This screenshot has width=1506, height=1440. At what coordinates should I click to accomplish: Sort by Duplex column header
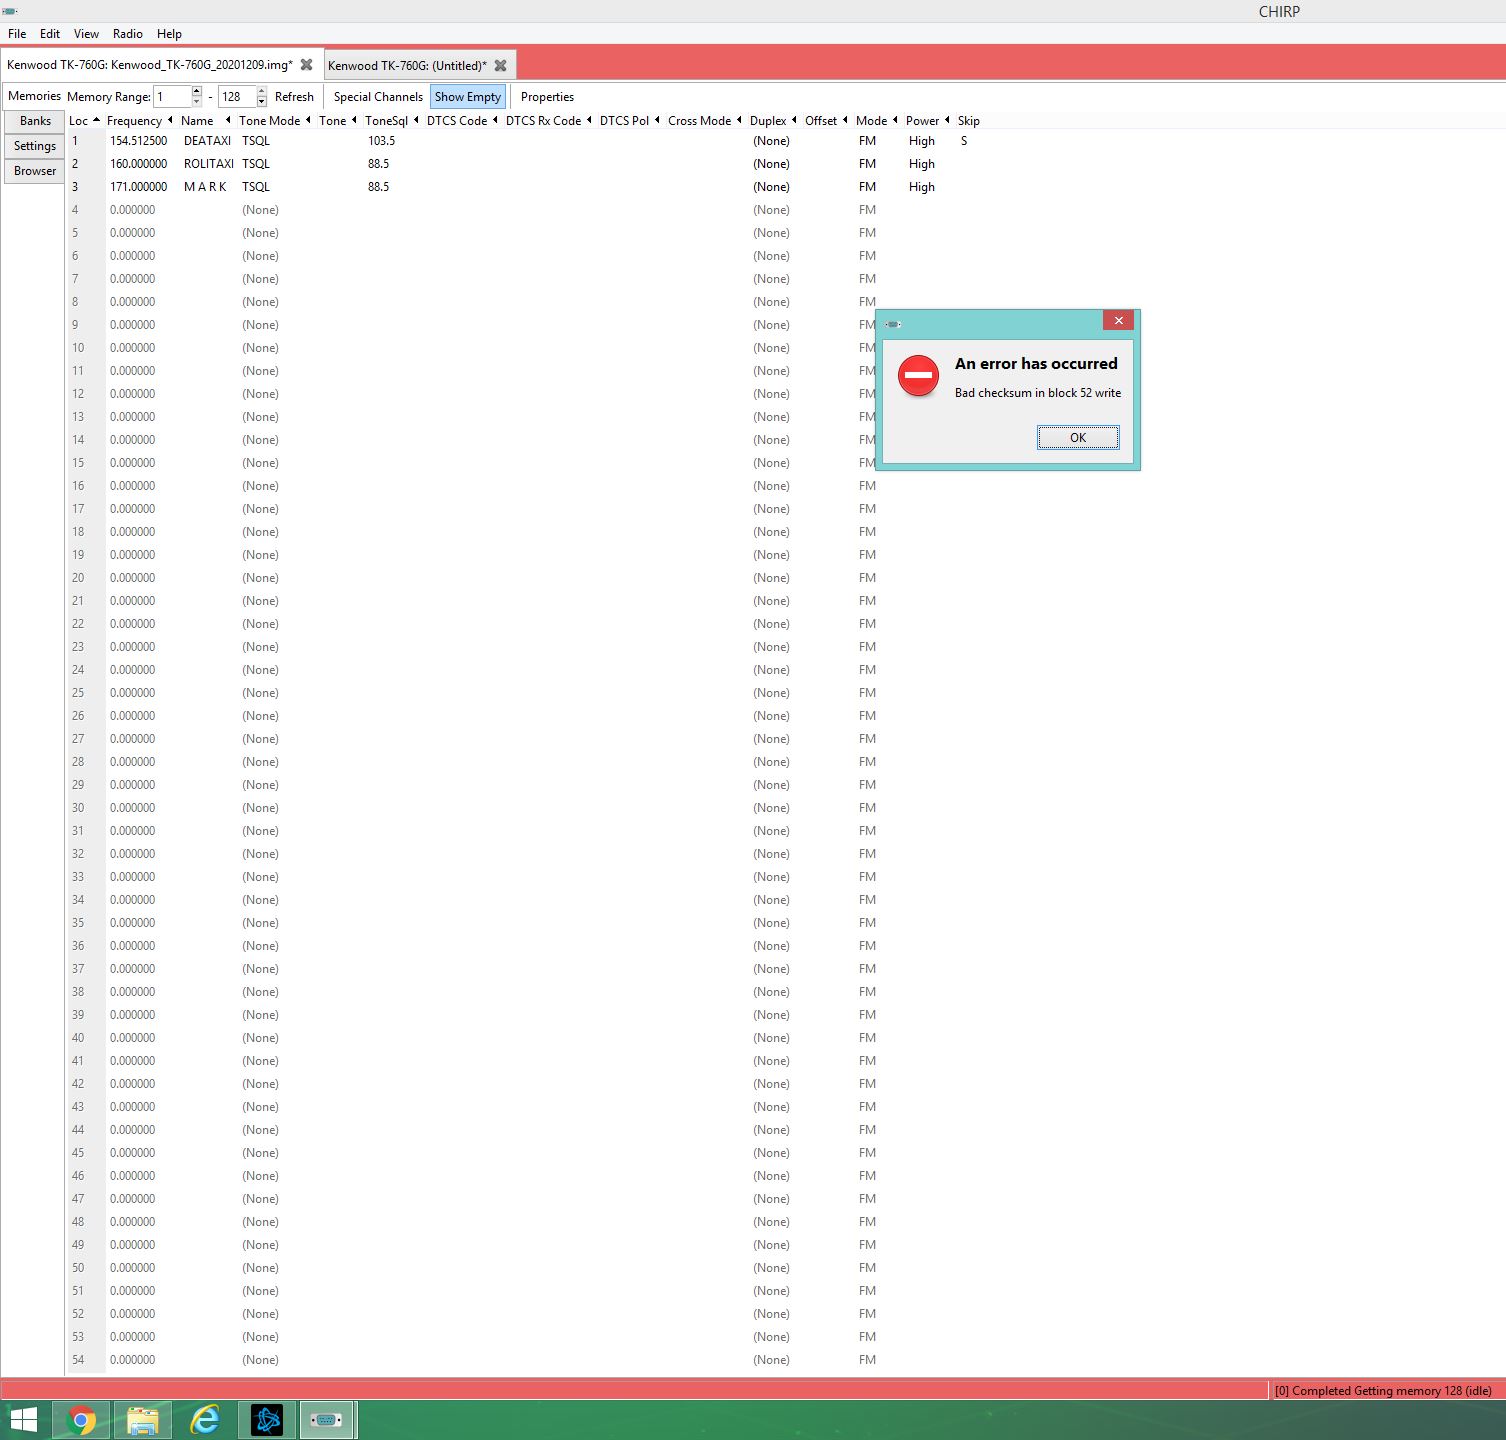click(768, 121)
